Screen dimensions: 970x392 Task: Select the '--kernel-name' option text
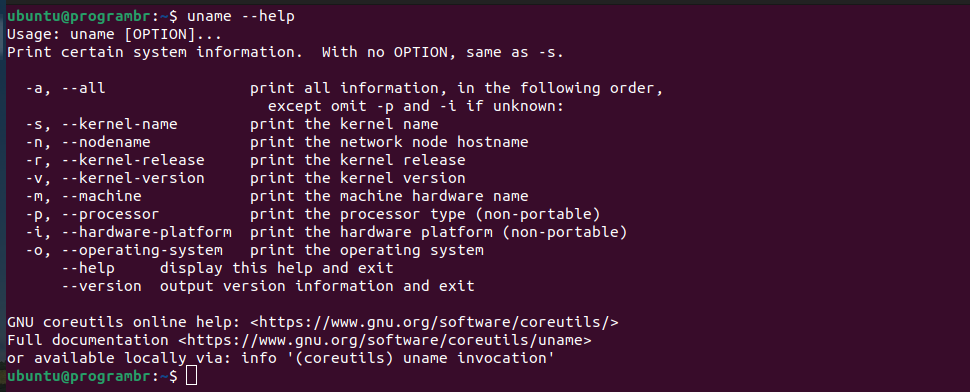[x=119, y=124]
